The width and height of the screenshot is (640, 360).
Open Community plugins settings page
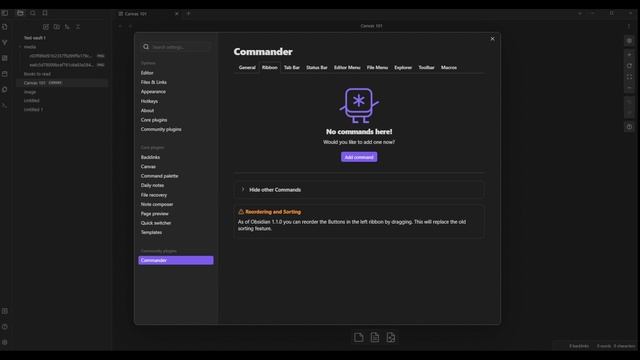point(176,129)
